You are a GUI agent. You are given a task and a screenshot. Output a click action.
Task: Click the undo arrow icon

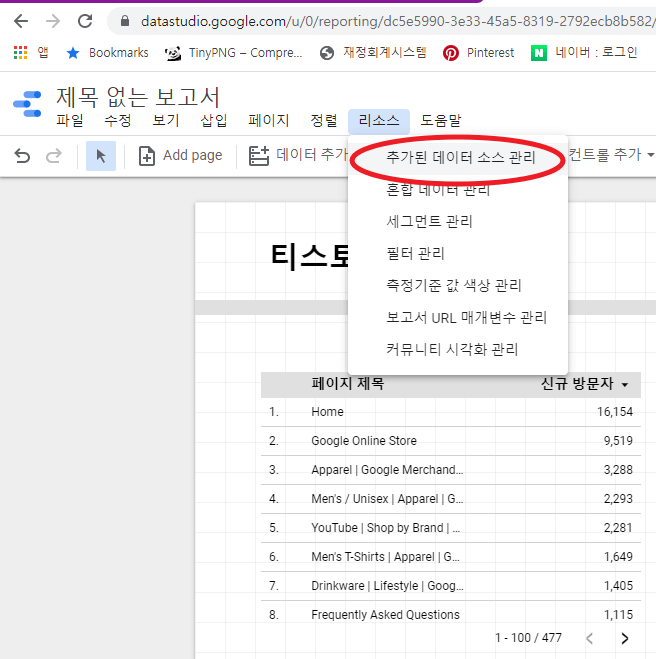(22, 156)
